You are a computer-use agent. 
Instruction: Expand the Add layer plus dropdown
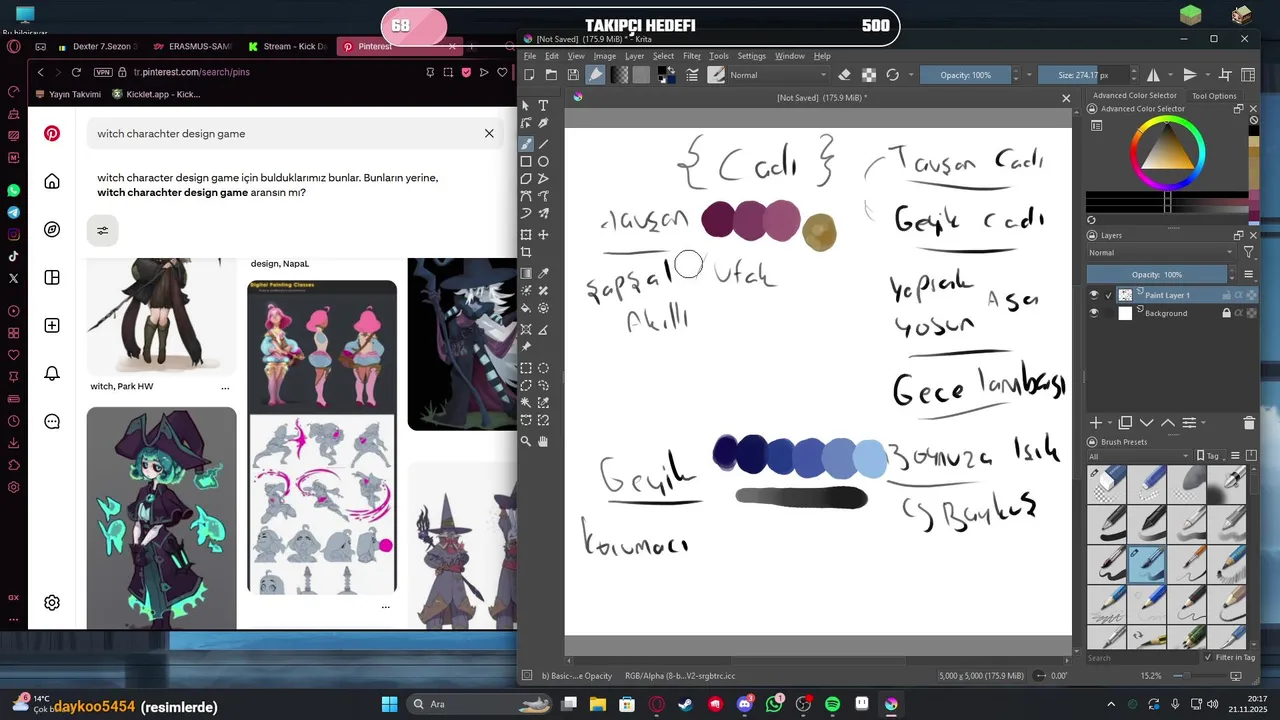click(1108, 423)
